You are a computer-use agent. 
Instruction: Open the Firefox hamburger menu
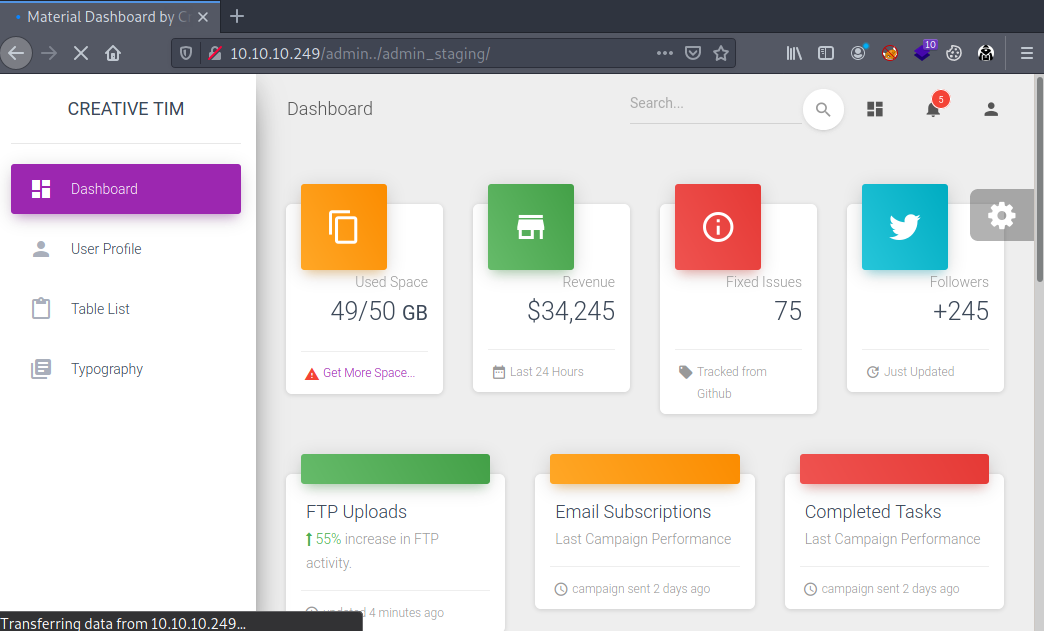click(1026, 53)
